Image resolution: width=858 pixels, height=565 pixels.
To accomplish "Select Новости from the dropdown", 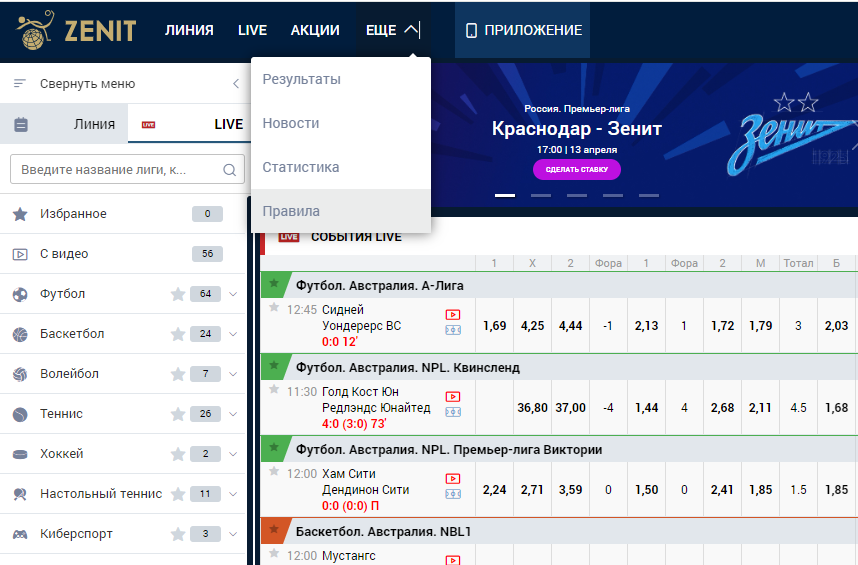I will pyautogui.click(x=341, y=124).
